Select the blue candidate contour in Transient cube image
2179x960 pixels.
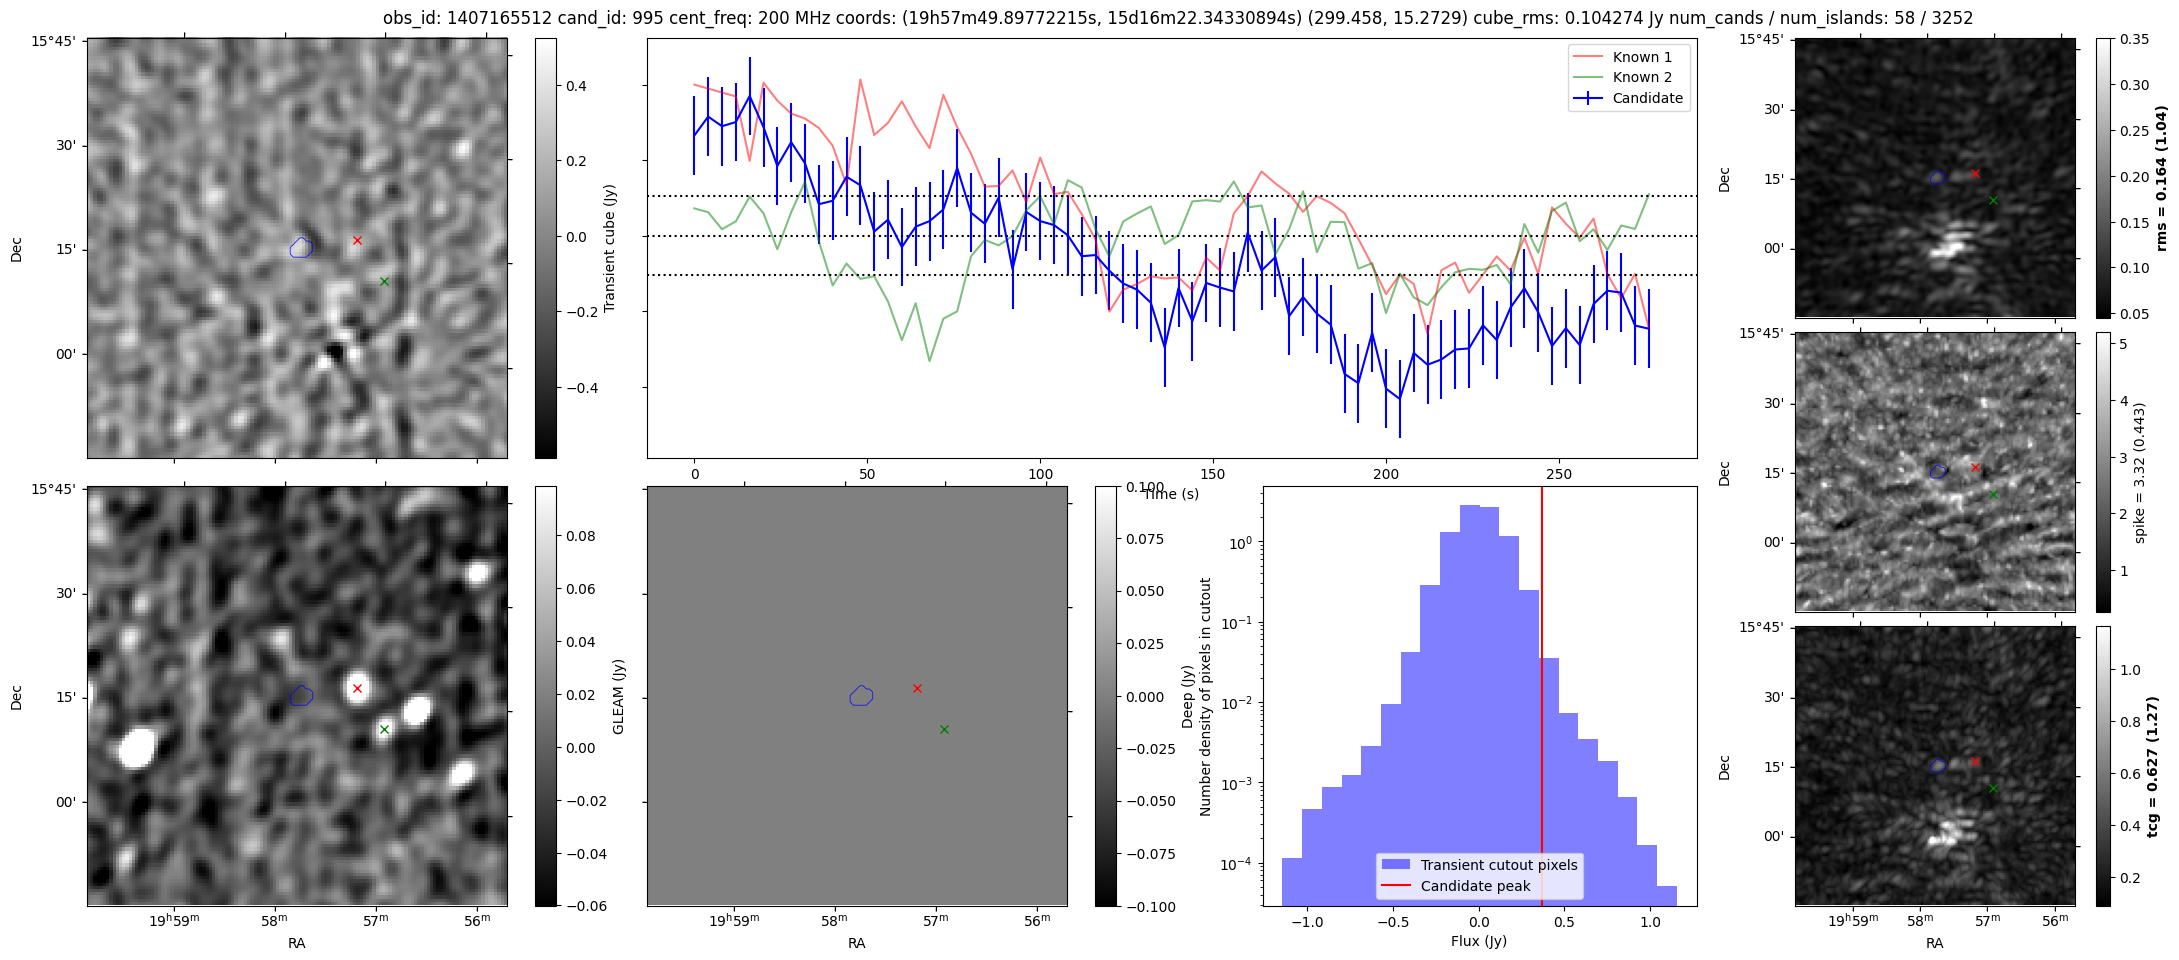(x=300, y=247)
